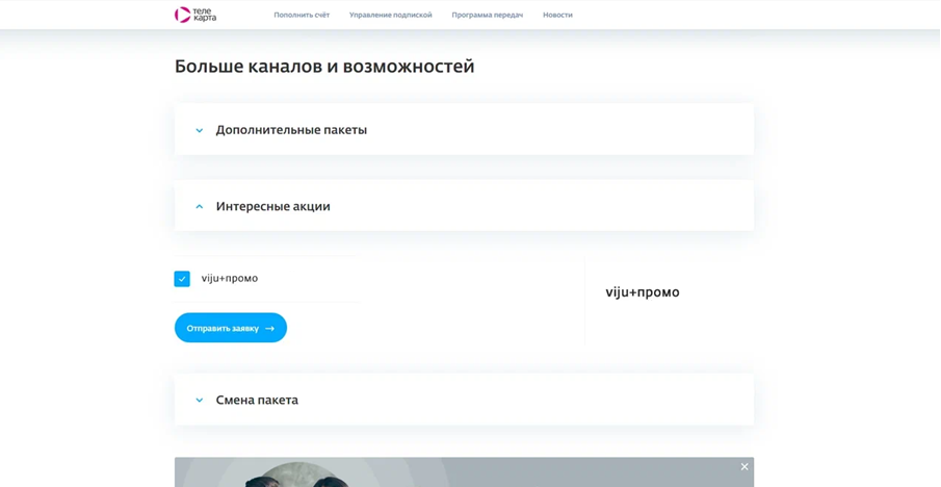Open Программа передач menu item
Viewport: 941px width, 487px height.
(487, 15)
